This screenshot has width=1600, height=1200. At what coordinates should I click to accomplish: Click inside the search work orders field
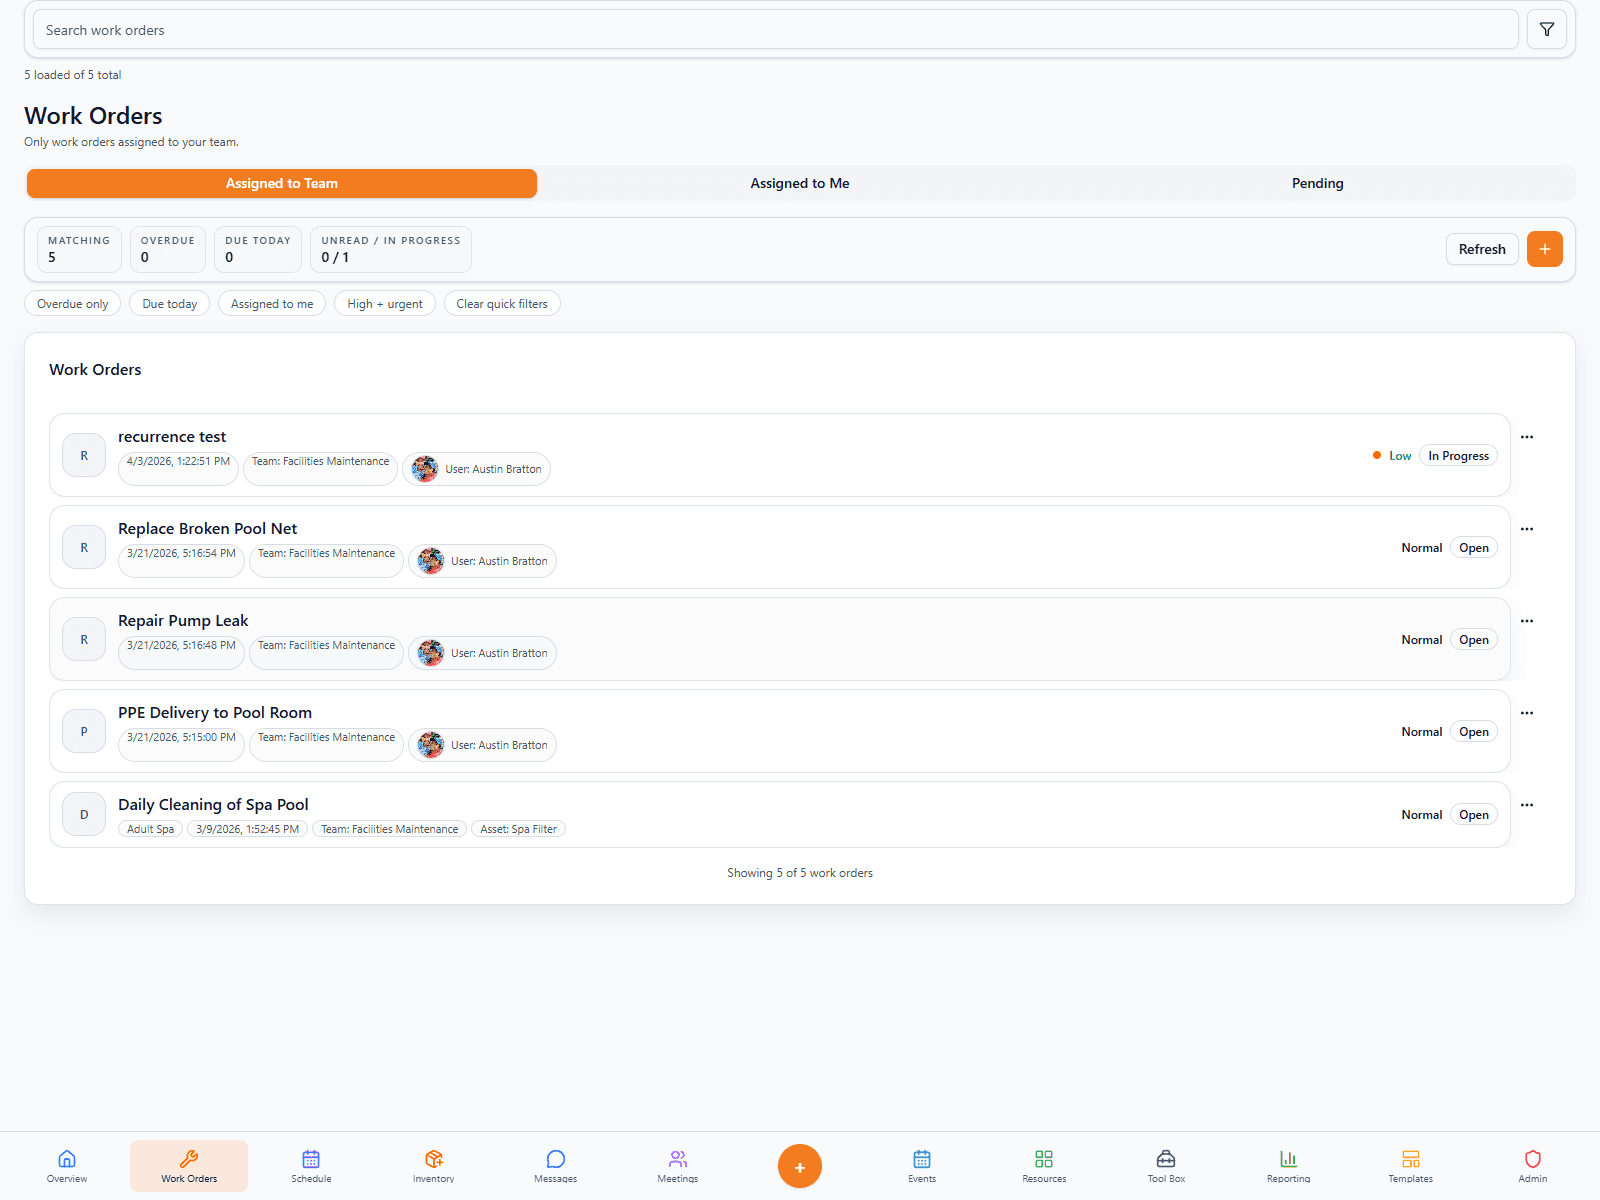click(x=400, y=29)
